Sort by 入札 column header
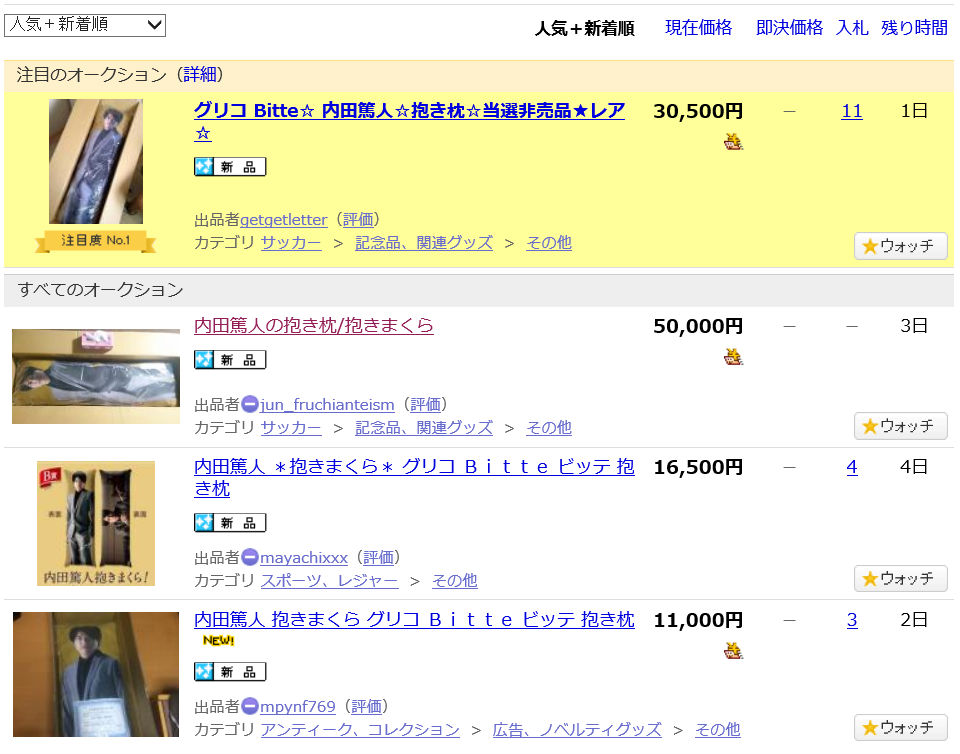The height and width of the screenshot is (754, 960). (852, 28)
